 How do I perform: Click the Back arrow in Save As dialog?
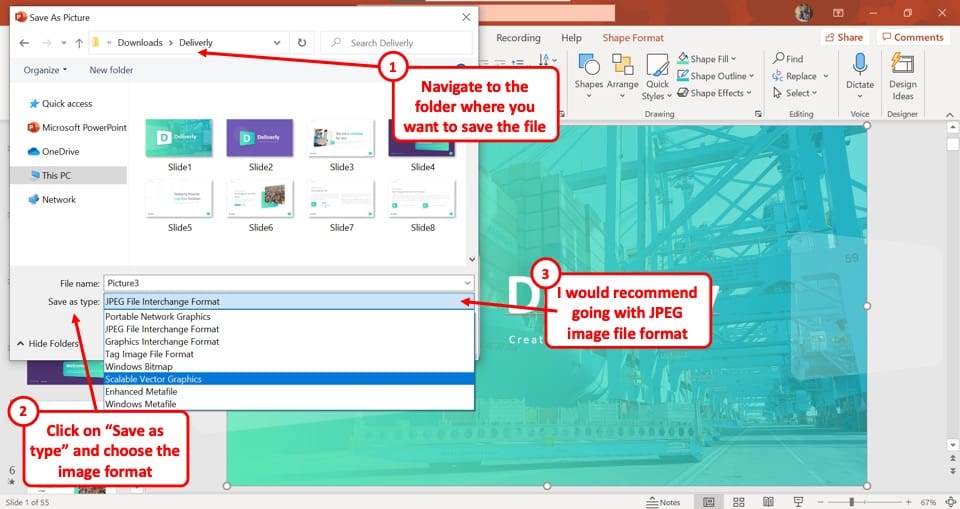(x=24, y=43)
